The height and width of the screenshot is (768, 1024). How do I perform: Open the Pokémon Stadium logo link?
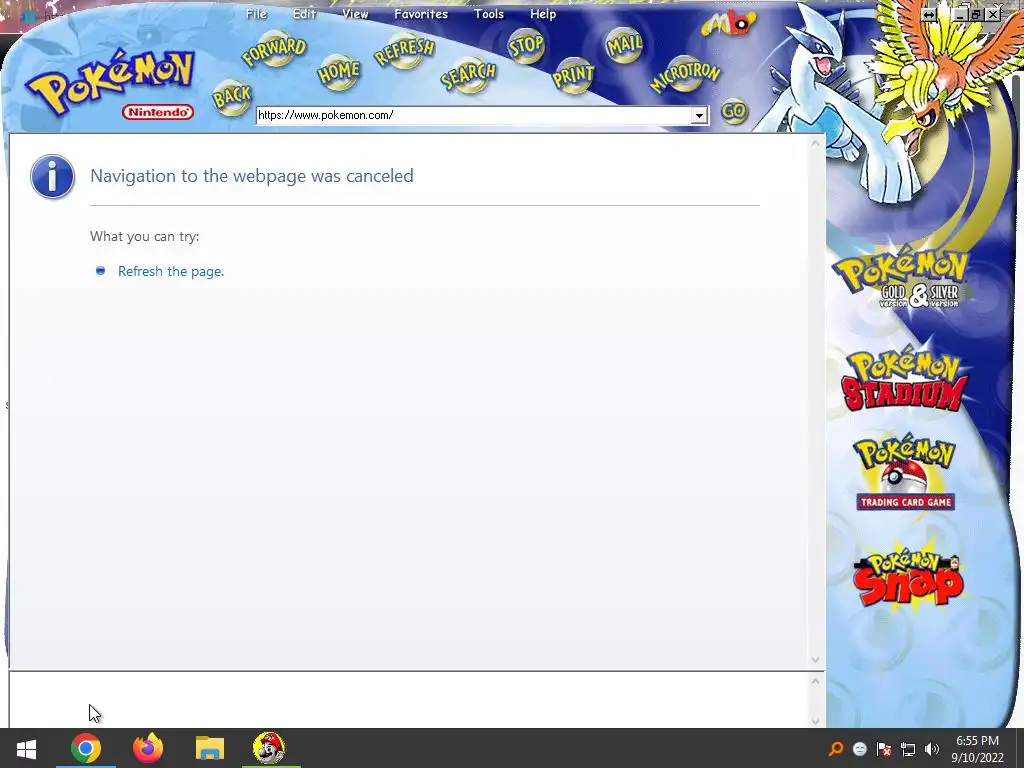904,380
